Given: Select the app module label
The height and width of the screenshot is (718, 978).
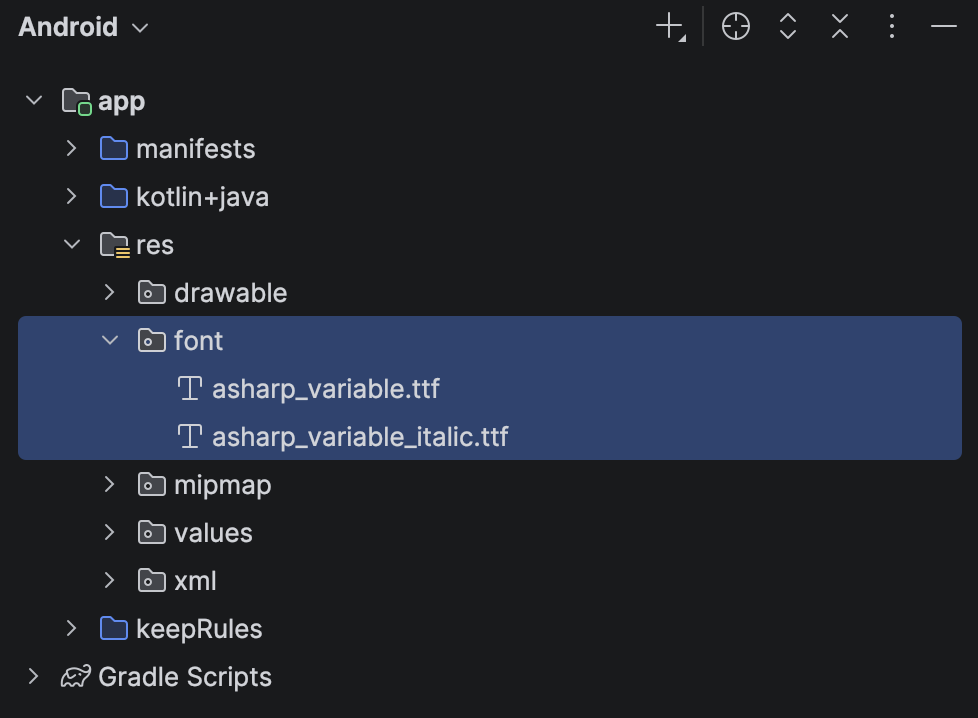Looking at the screenshot, I should click(x=122, y=102).
